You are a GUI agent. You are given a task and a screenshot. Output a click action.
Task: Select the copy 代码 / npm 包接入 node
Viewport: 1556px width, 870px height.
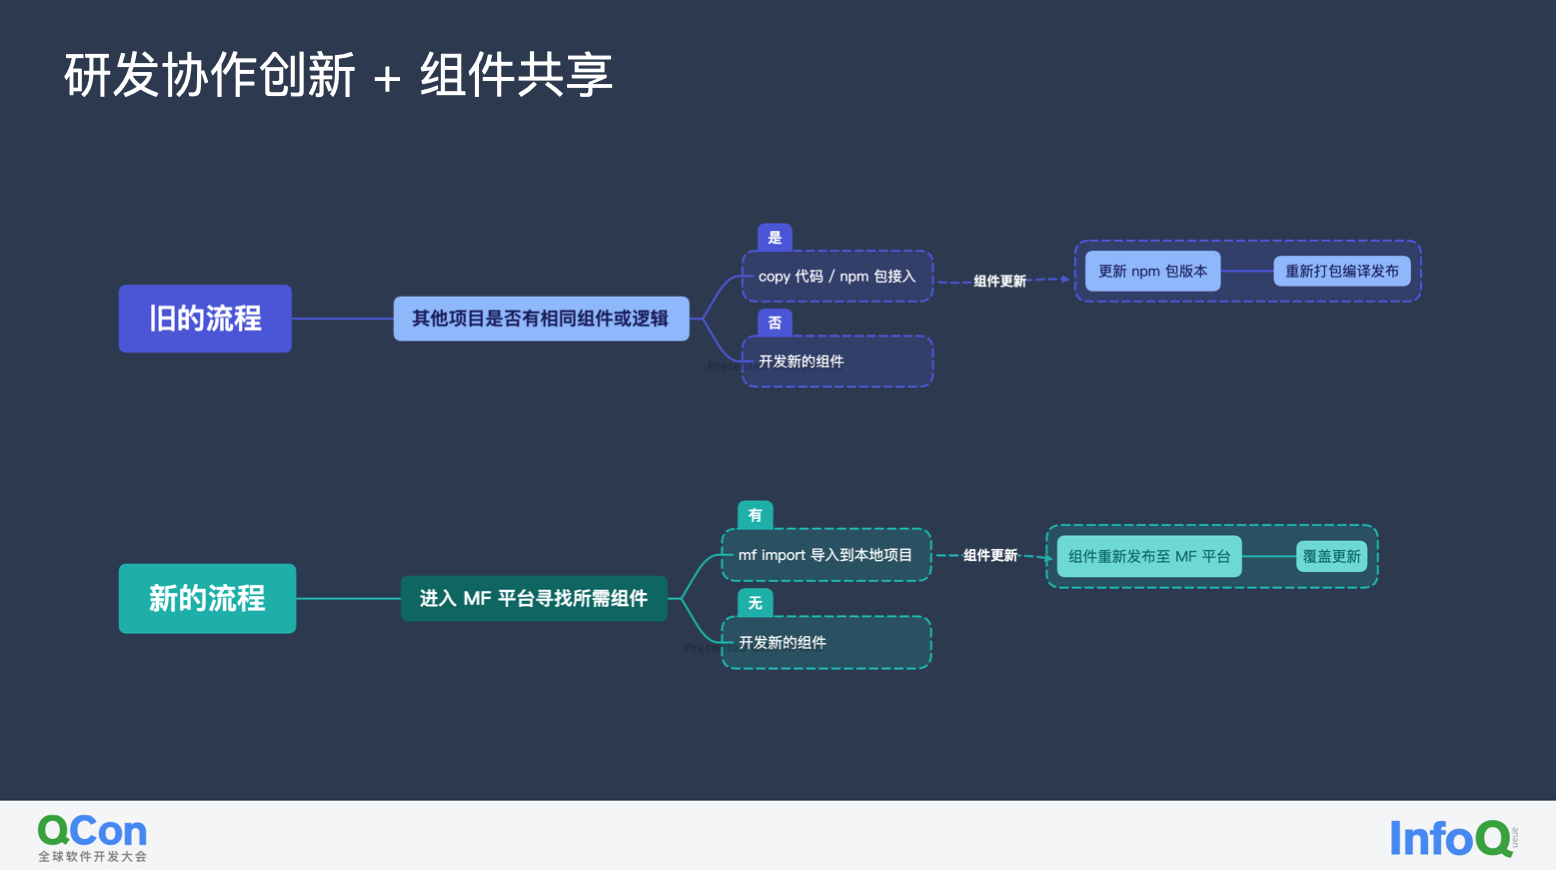coord(837,276)
